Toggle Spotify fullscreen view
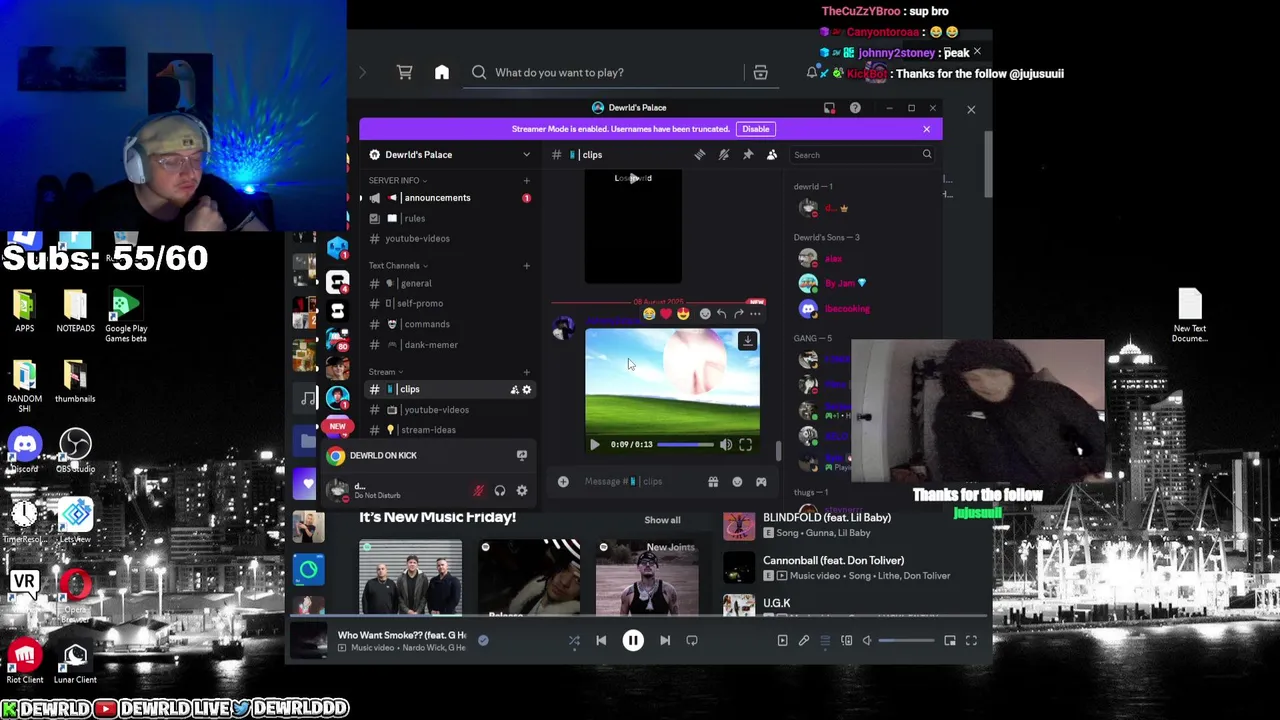The width and height of the screenshot is (1280, 720). point(971,641)
